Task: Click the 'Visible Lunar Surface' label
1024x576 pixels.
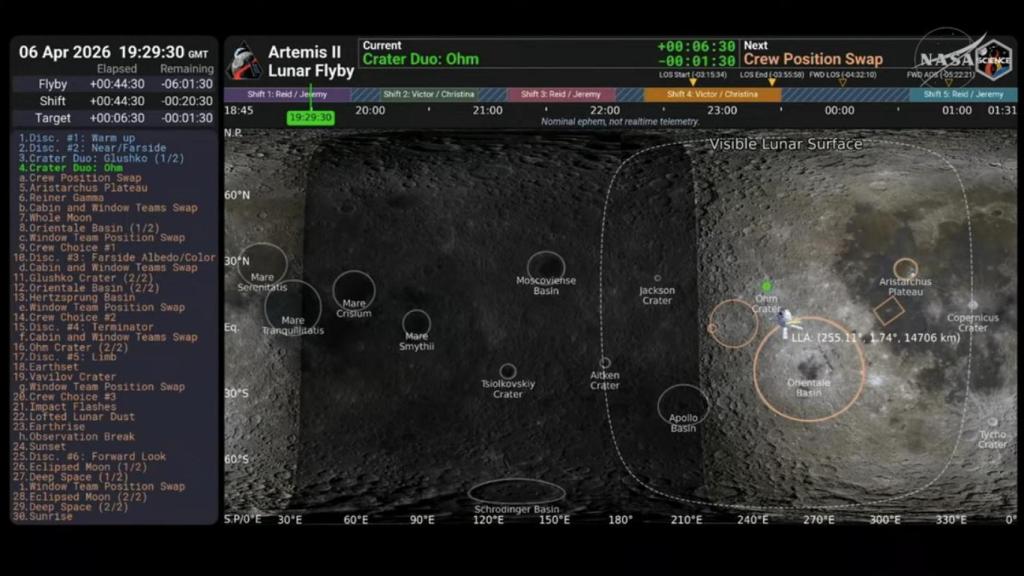Action: coord(786,144)
